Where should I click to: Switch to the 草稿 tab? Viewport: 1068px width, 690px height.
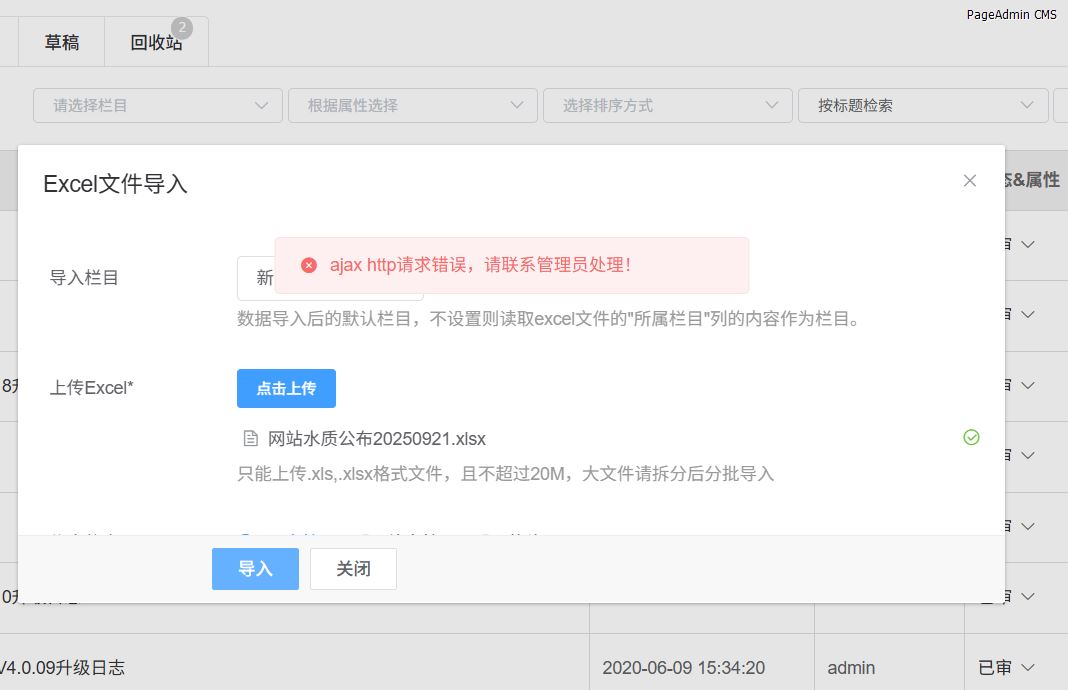point(62,43)
